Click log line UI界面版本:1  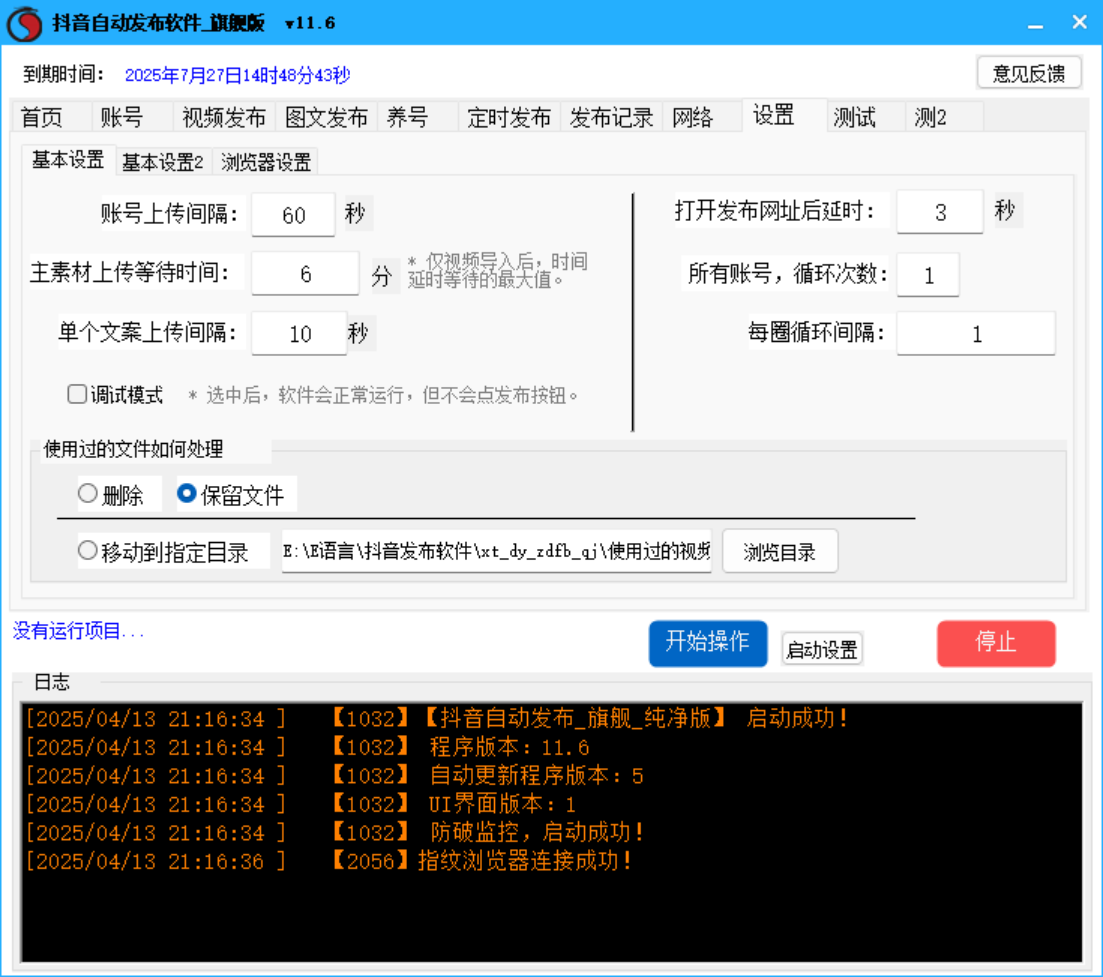click(x=502, y=803)
